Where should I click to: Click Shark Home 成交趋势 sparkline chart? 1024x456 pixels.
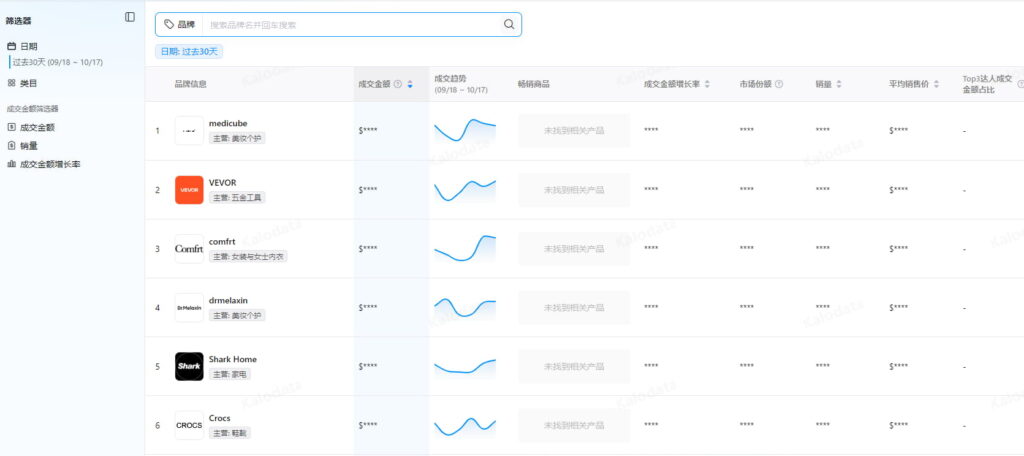[x=465, y=366]
